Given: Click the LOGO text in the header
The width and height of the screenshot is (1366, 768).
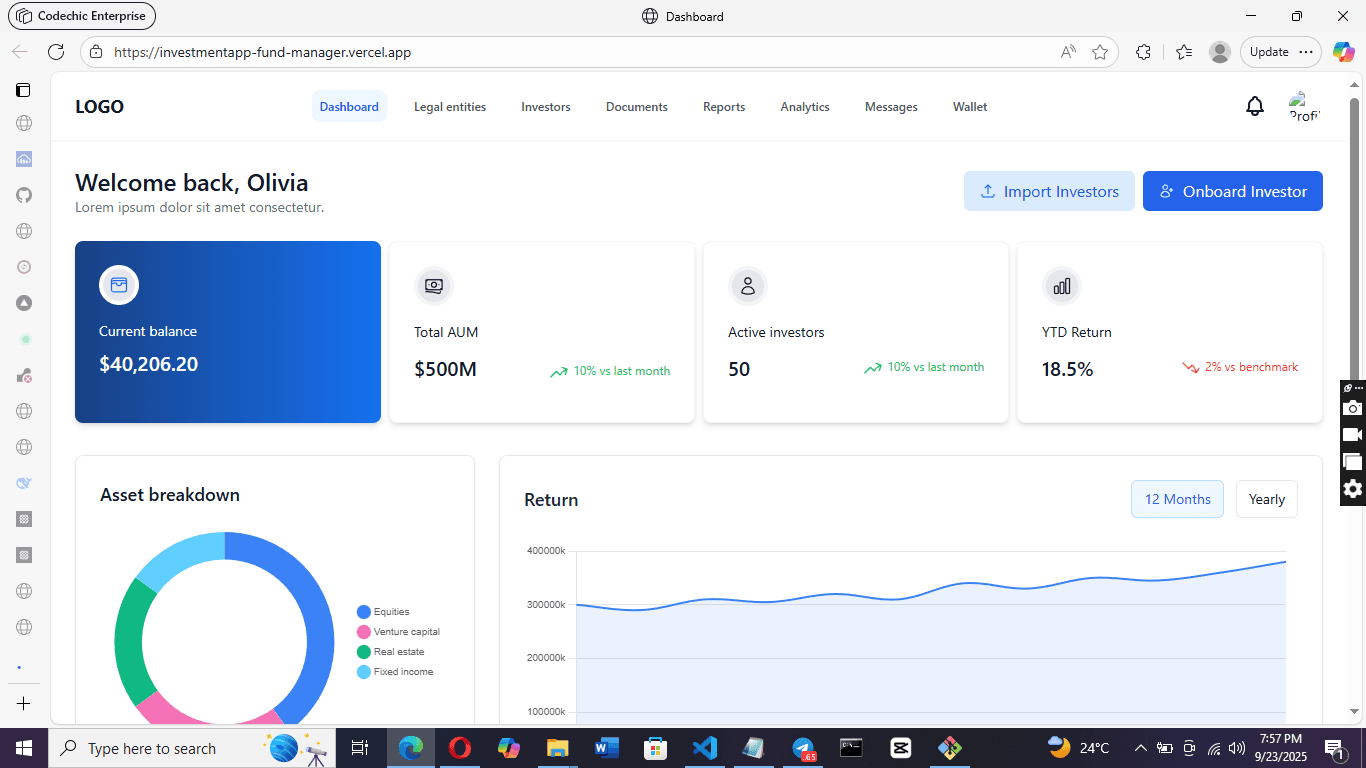Looking at the screenshot, I should 100,107.
